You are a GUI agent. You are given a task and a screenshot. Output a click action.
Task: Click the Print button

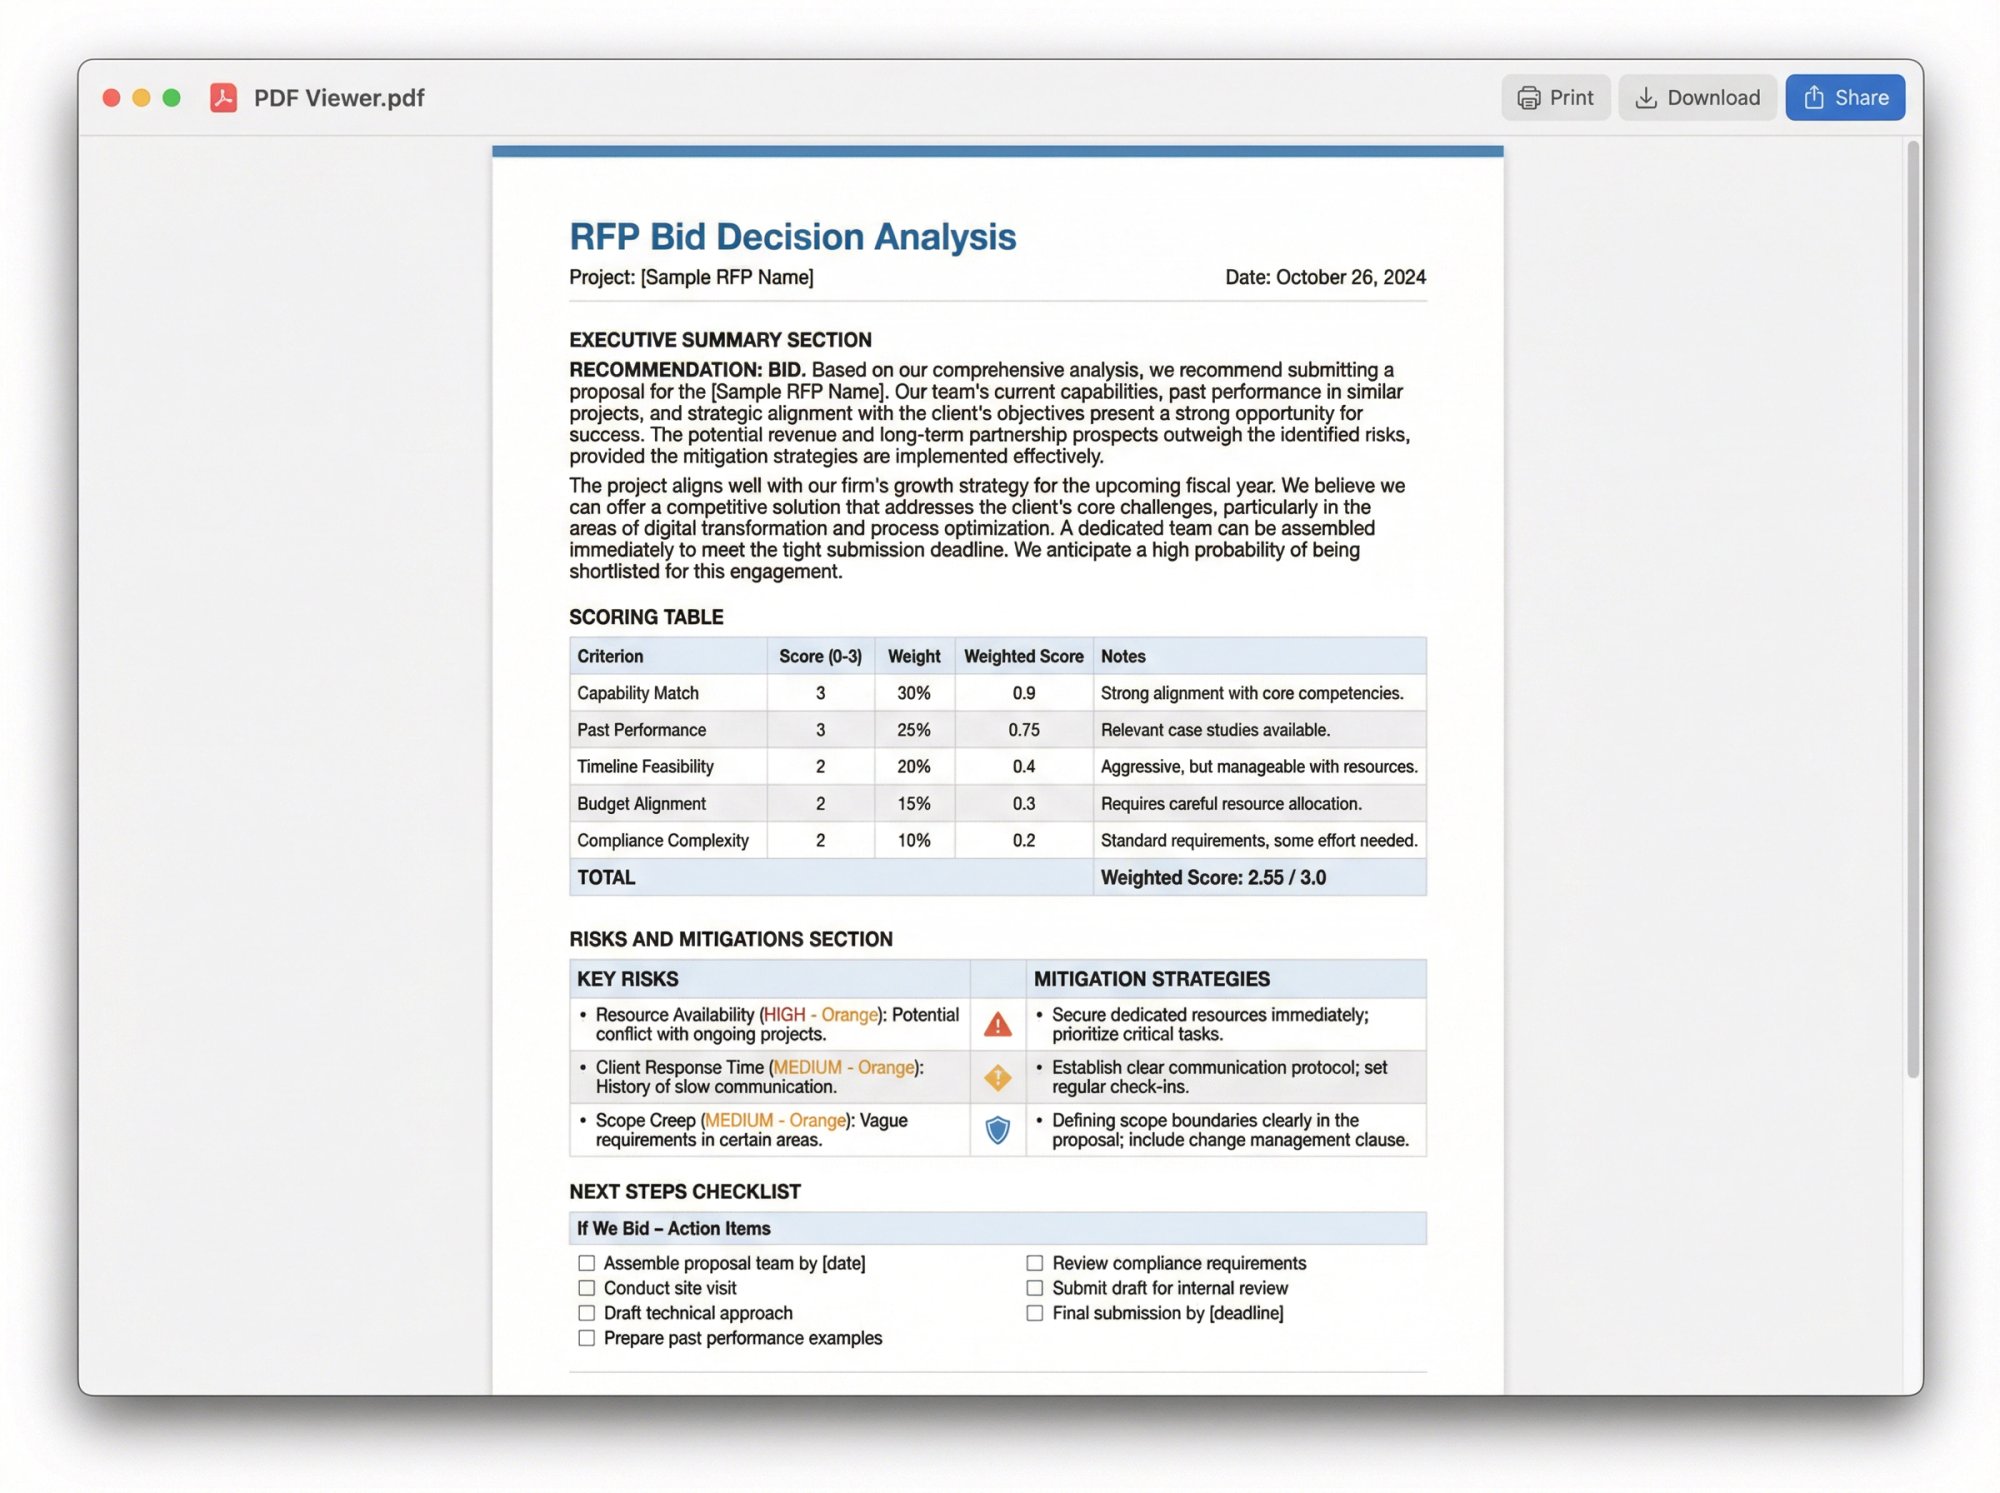click(1556, 97)
